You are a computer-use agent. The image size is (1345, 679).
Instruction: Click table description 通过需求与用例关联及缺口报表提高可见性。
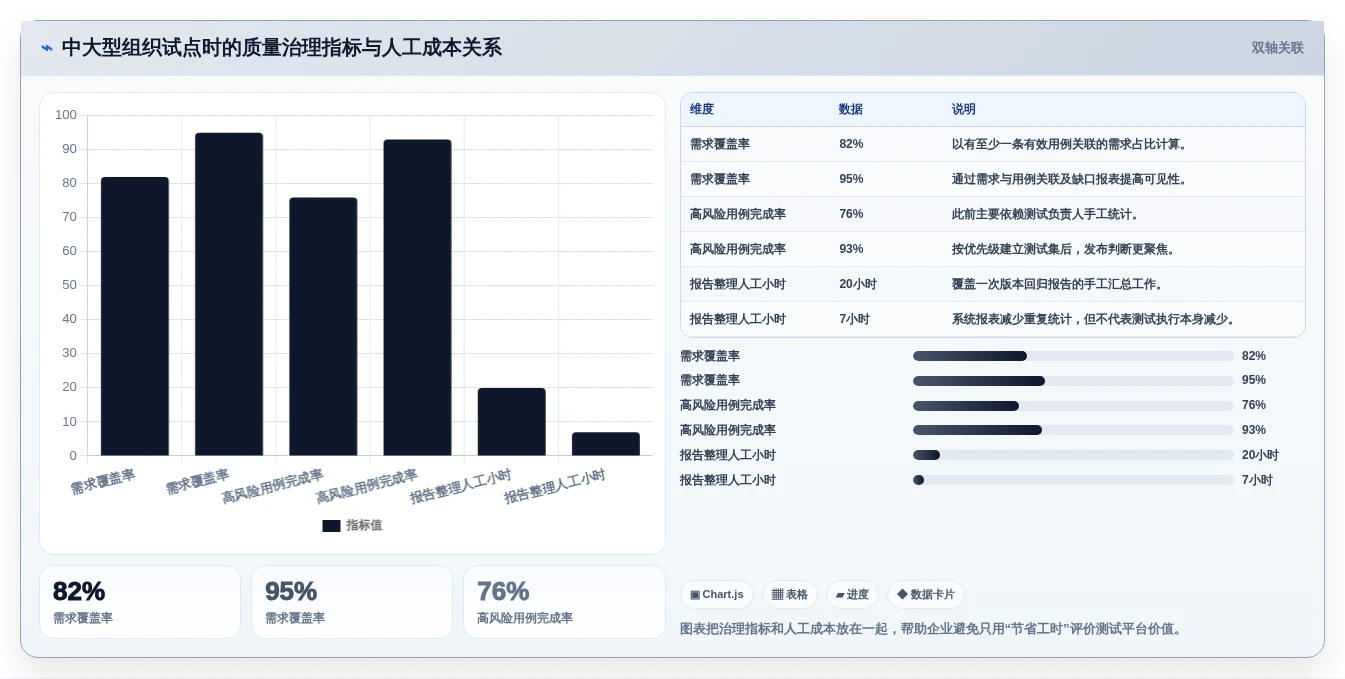point(1071,180)
